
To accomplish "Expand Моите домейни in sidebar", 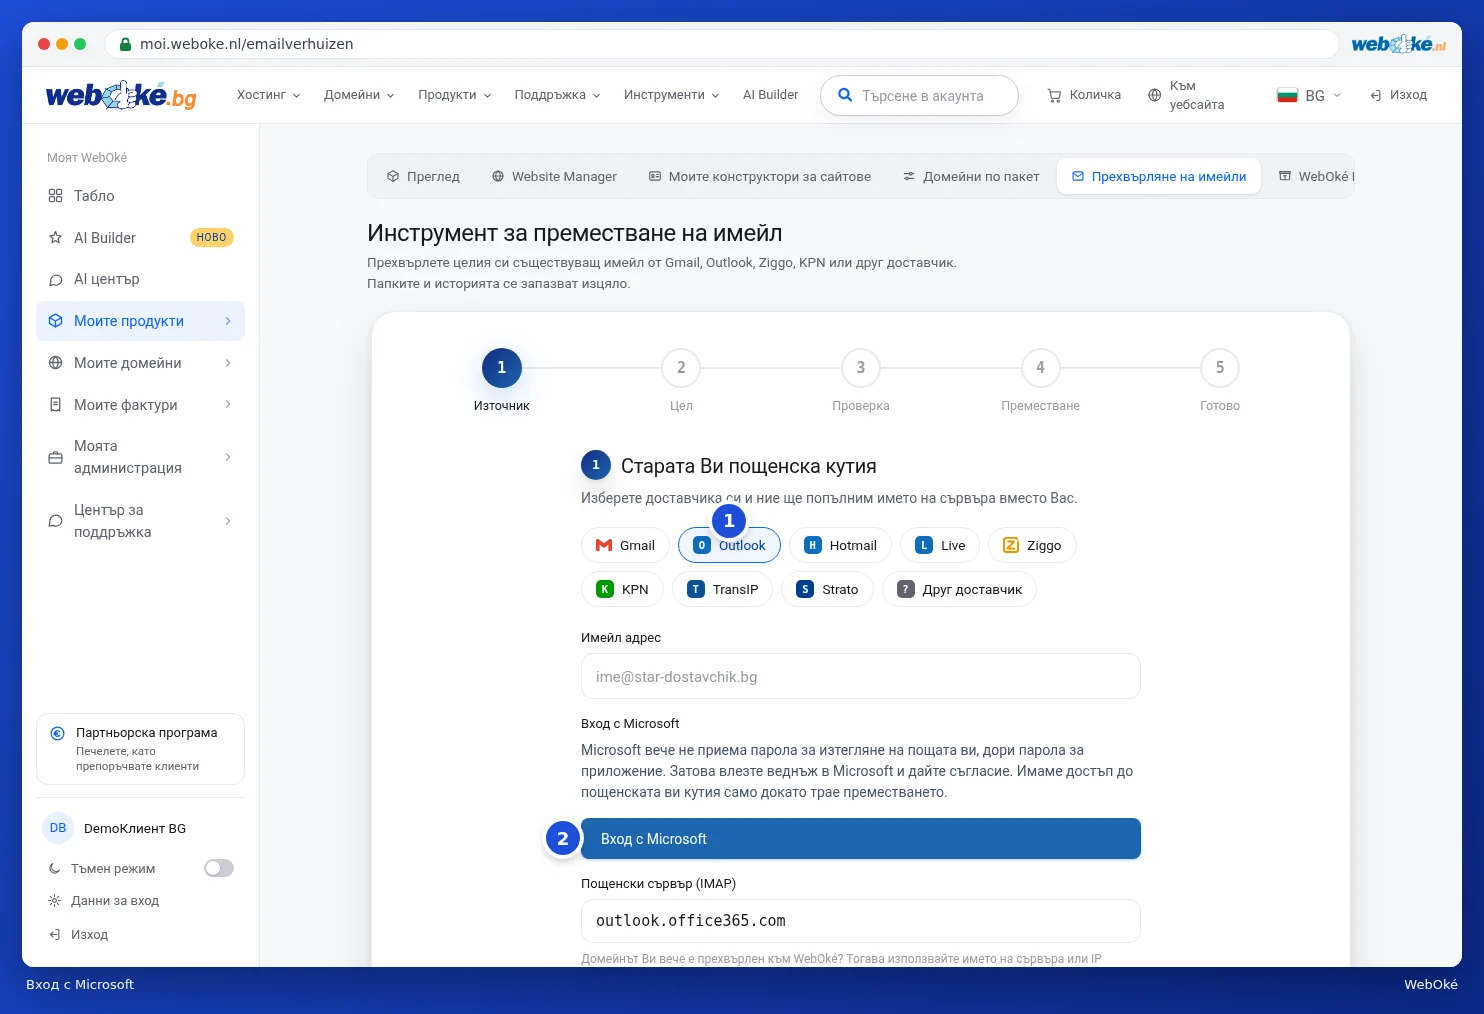I will [x=140, y=363].
